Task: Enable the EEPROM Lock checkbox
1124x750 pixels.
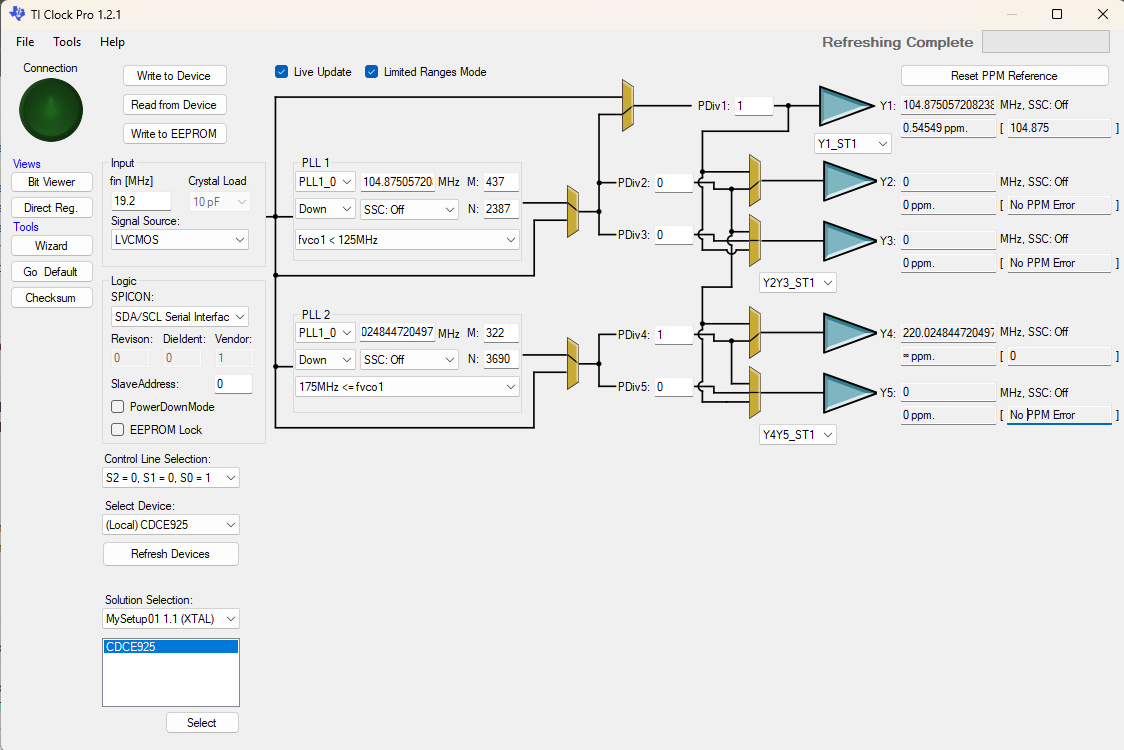Action: (x=118, y=429)
